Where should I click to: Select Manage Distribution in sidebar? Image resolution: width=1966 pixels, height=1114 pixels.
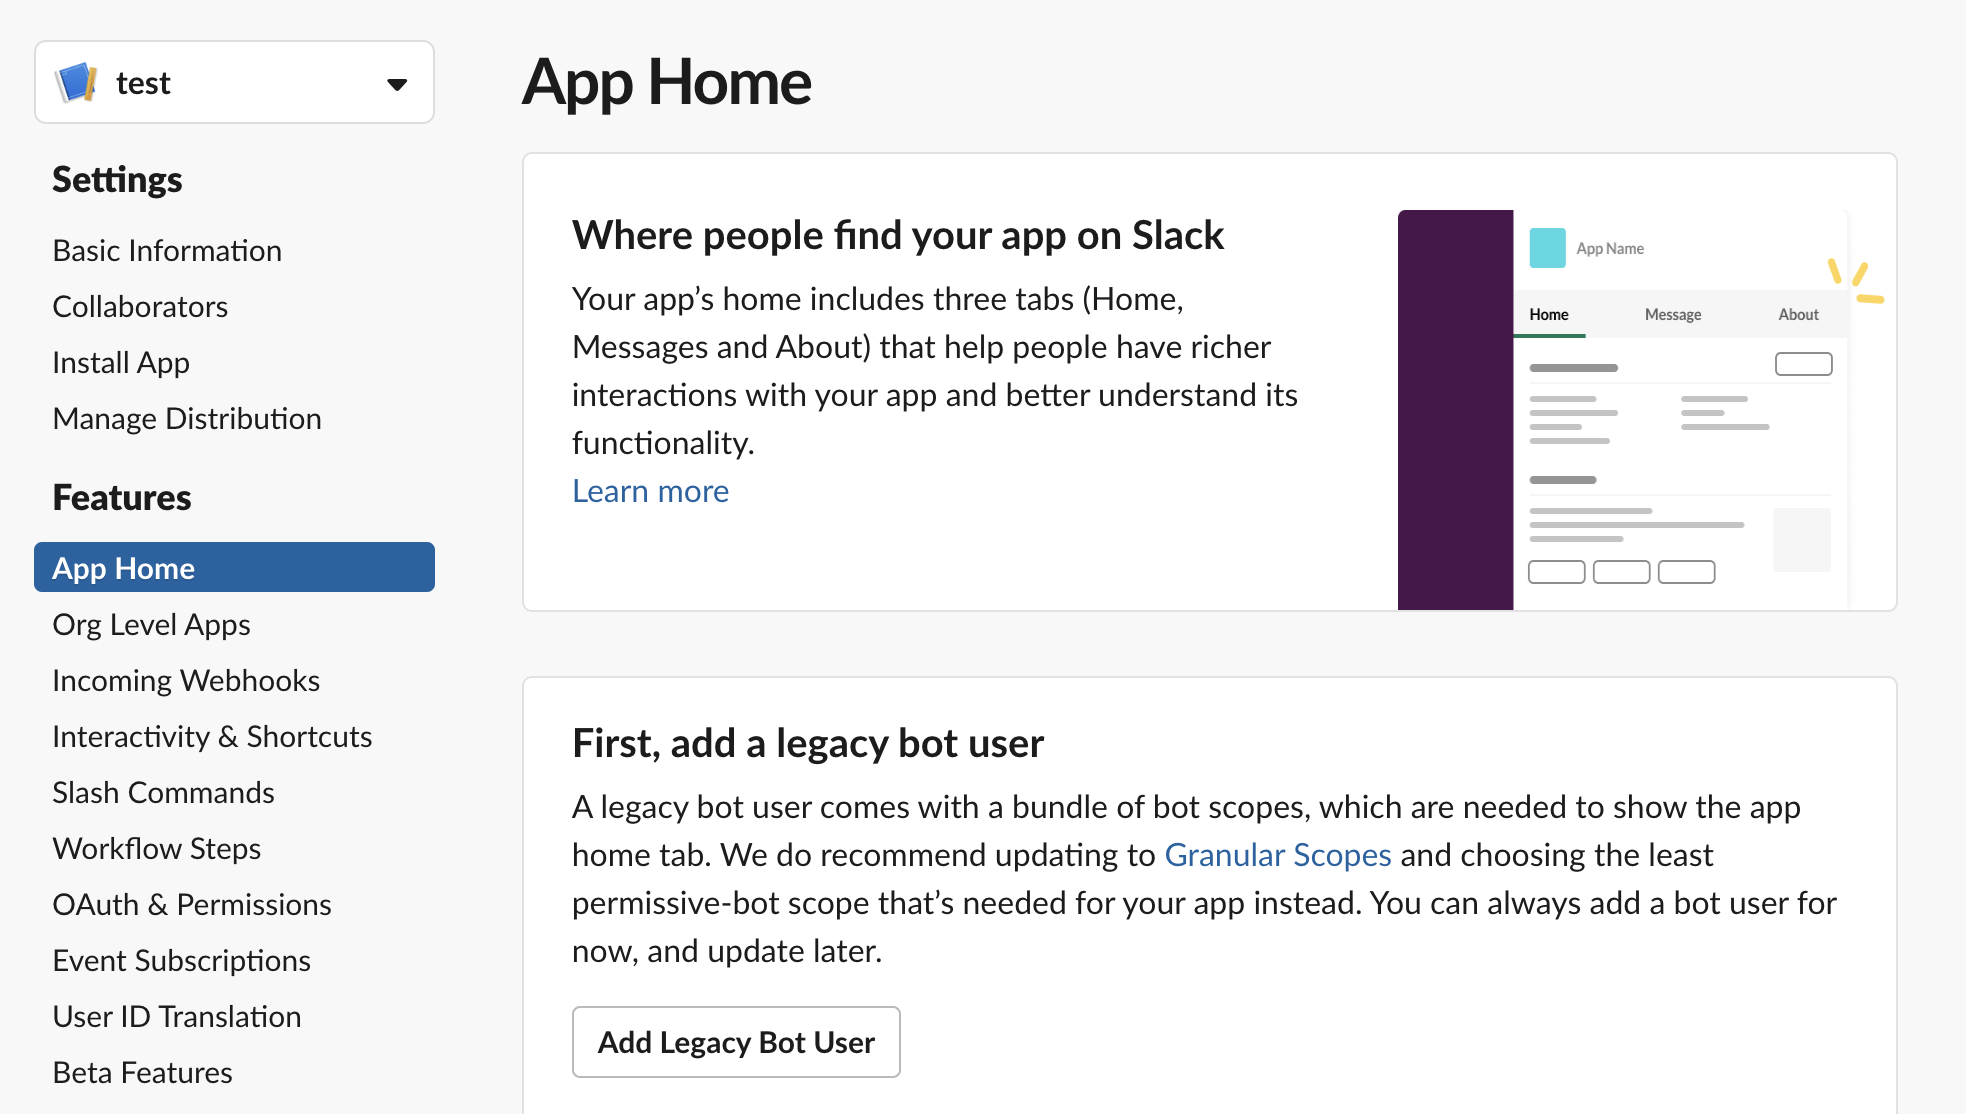(x=187, y=418)
